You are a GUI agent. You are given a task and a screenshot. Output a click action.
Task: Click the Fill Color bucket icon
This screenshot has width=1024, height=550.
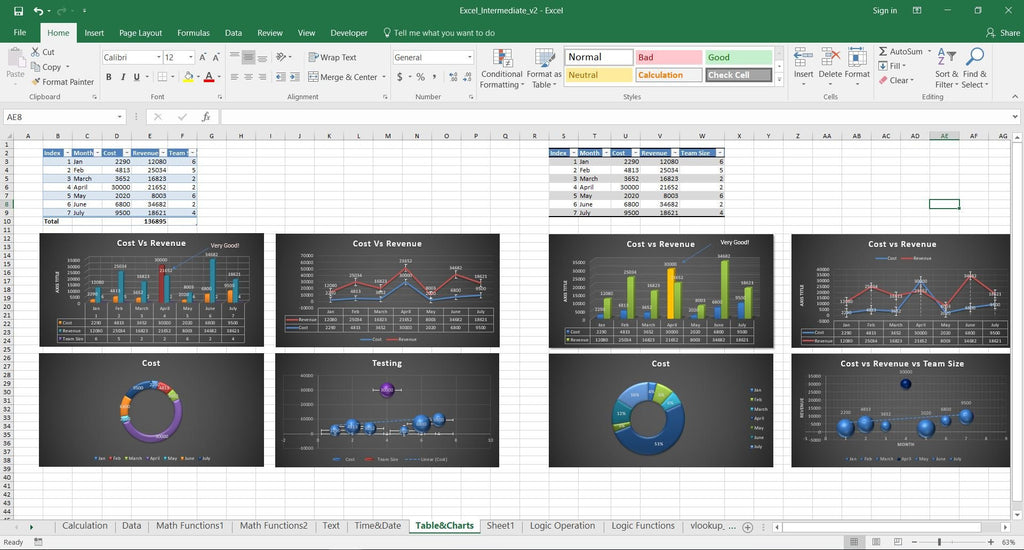pyautogui.click(x=188, y=77)
